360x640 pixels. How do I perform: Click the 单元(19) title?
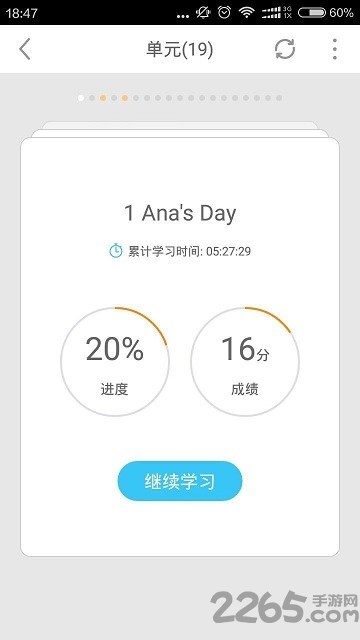pyautogui.click(x=180, y=49)
